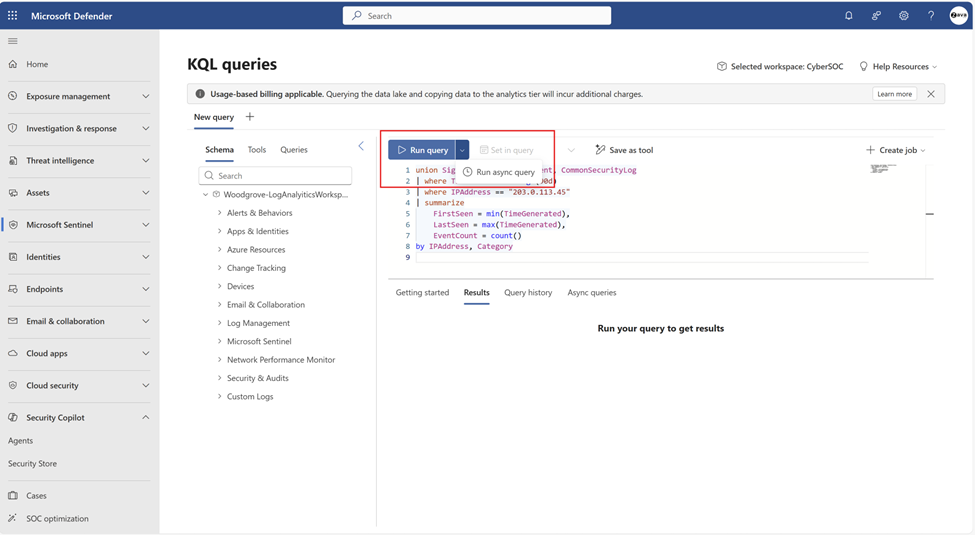This screenshot has height=535, width=975.
Task: Click the schema Search field
Action: 275,175
